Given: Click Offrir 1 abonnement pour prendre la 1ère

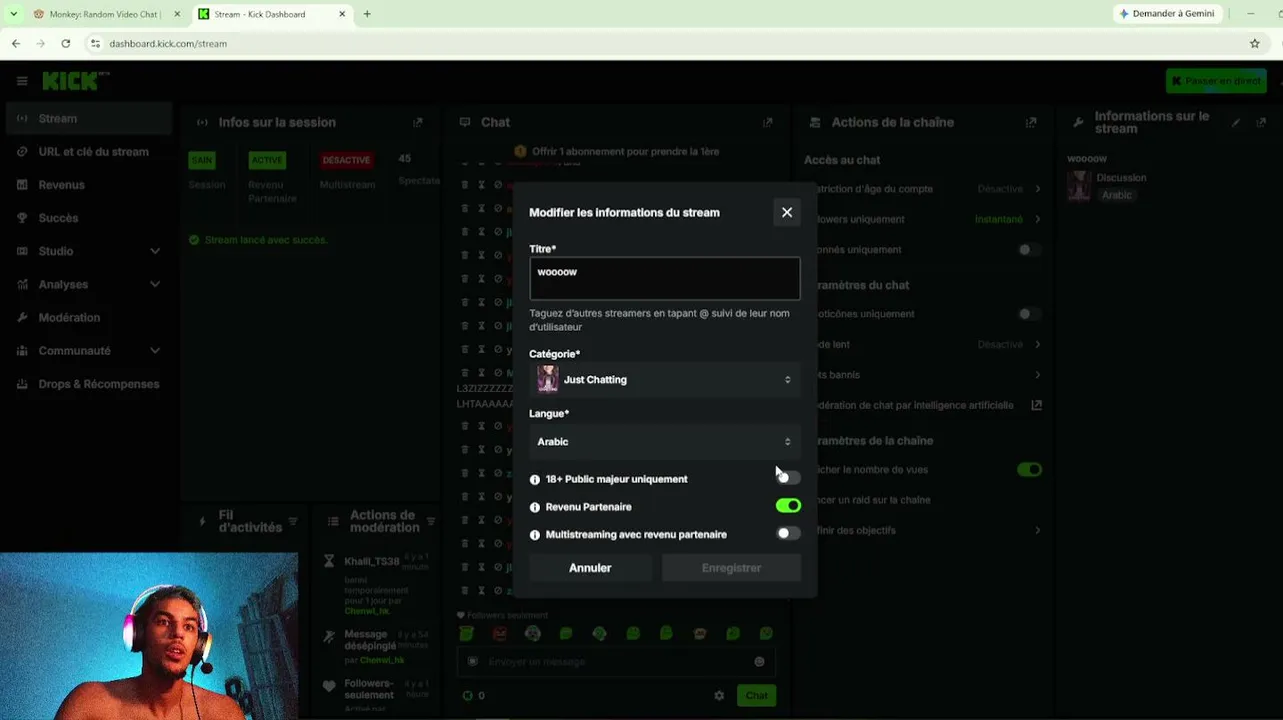Looking at the screenshot, I should (625, 152).
